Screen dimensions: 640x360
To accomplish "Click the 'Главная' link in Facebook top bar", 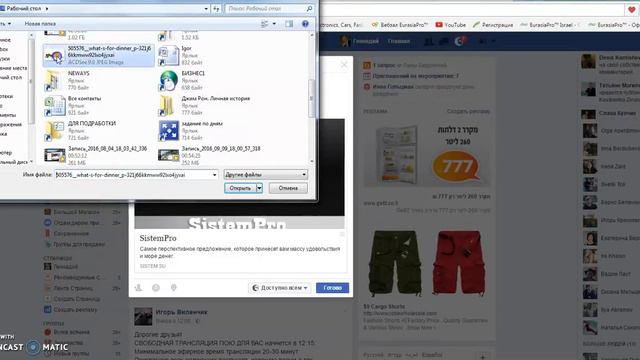I will tap(398, 41).
